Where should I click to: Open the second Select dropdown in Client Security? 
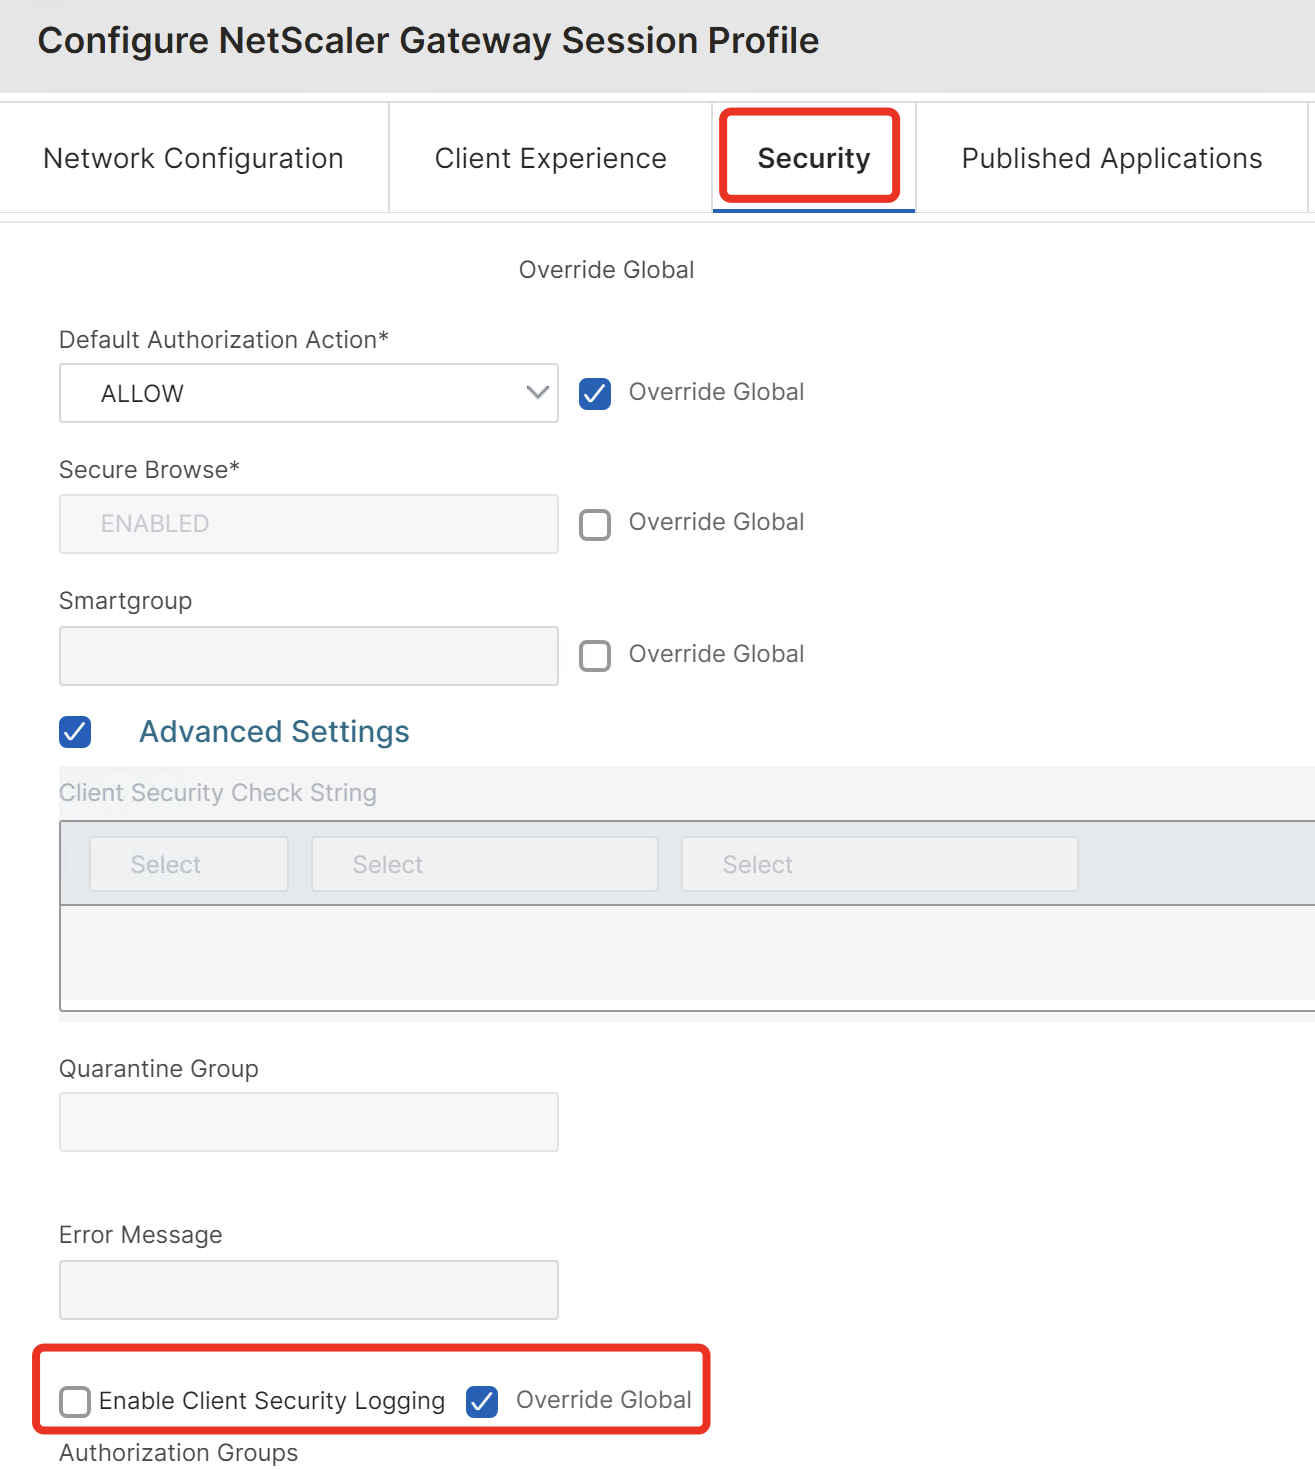[x=485, y=864]
